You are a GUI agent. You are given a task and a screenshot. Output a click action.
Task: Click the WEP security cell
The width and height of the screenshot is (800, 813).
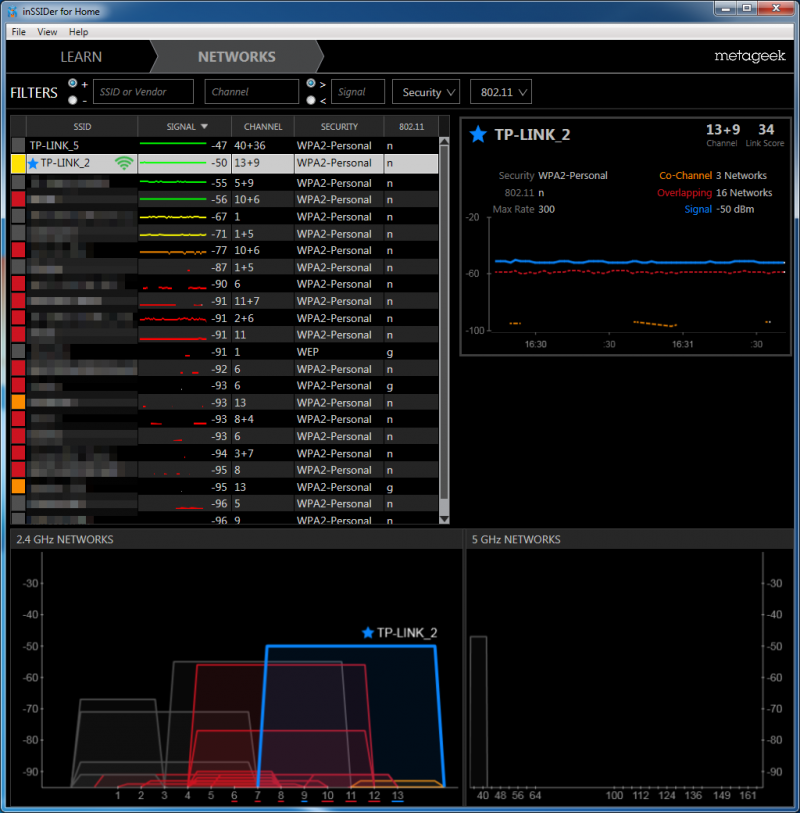pos(307,352)
